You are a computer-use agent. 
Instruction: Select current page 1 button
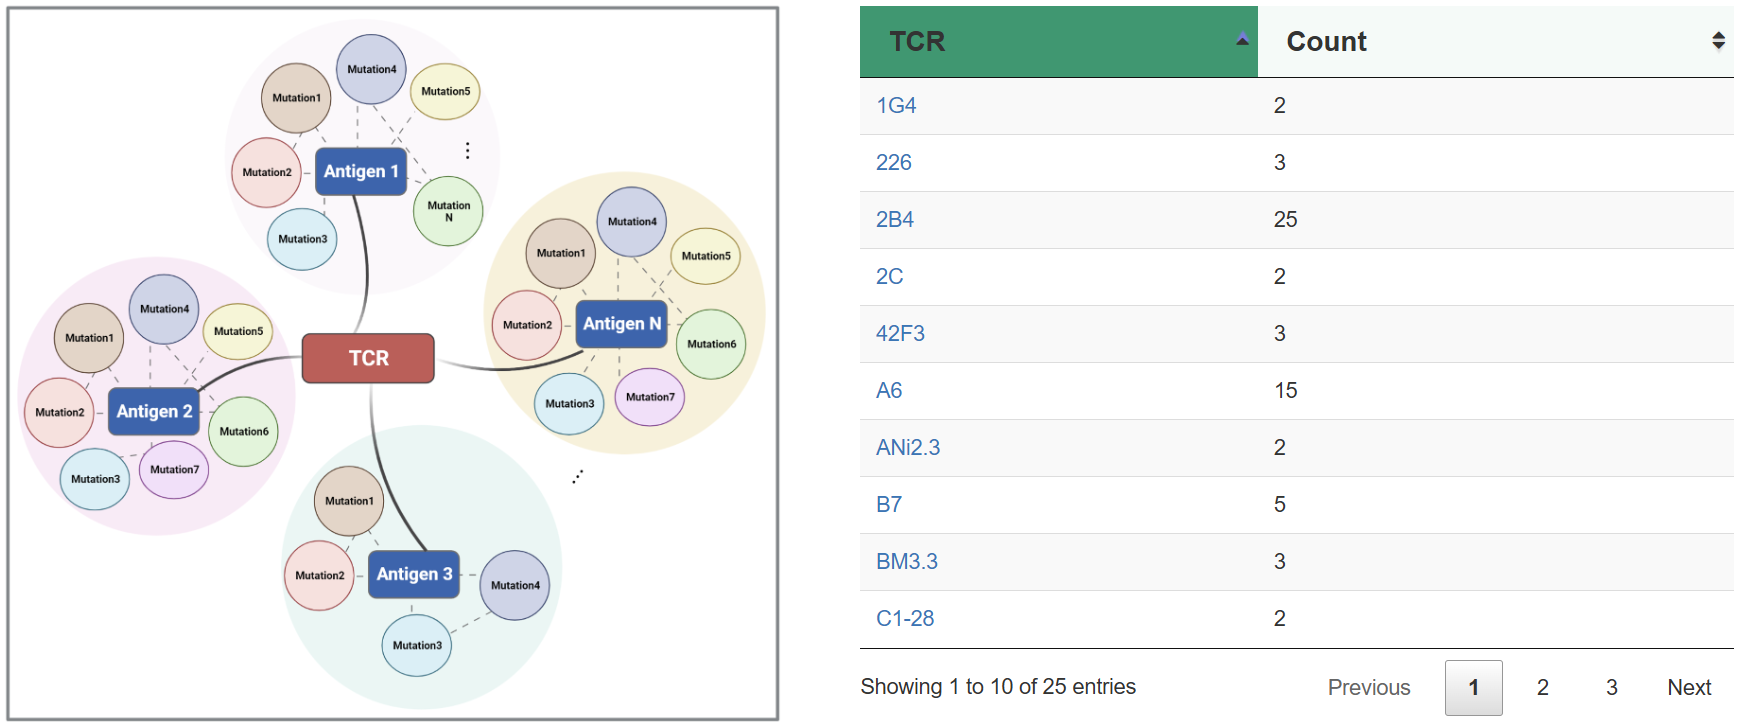click(1473, 688)
